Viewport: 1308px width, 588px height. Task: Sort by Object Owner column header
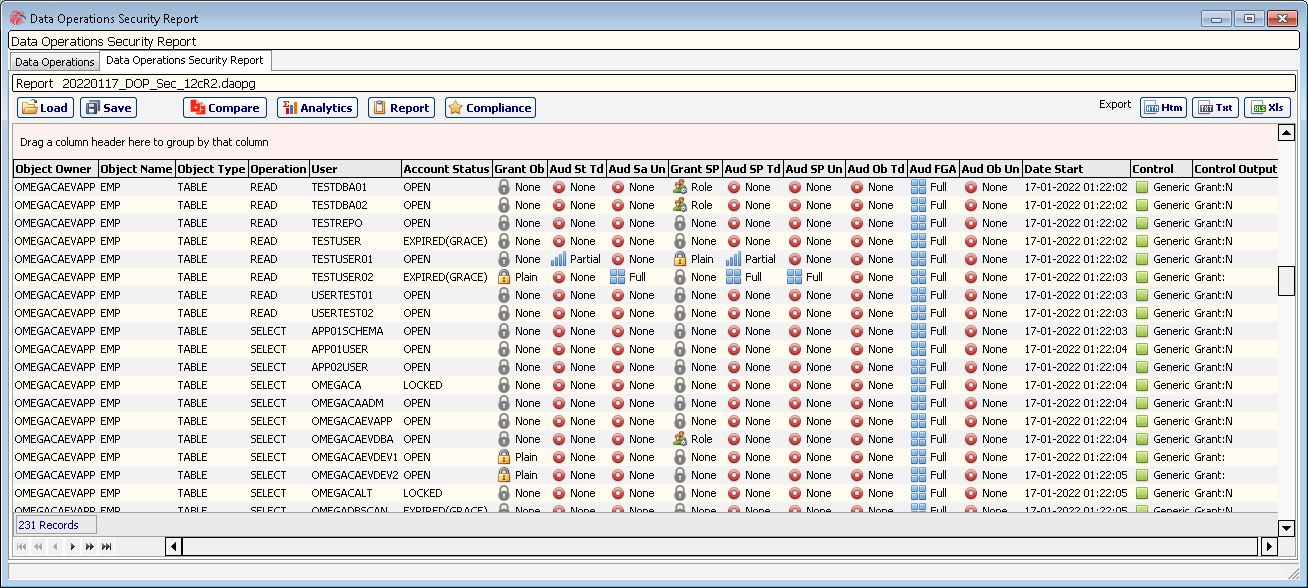tap(55, 169)
